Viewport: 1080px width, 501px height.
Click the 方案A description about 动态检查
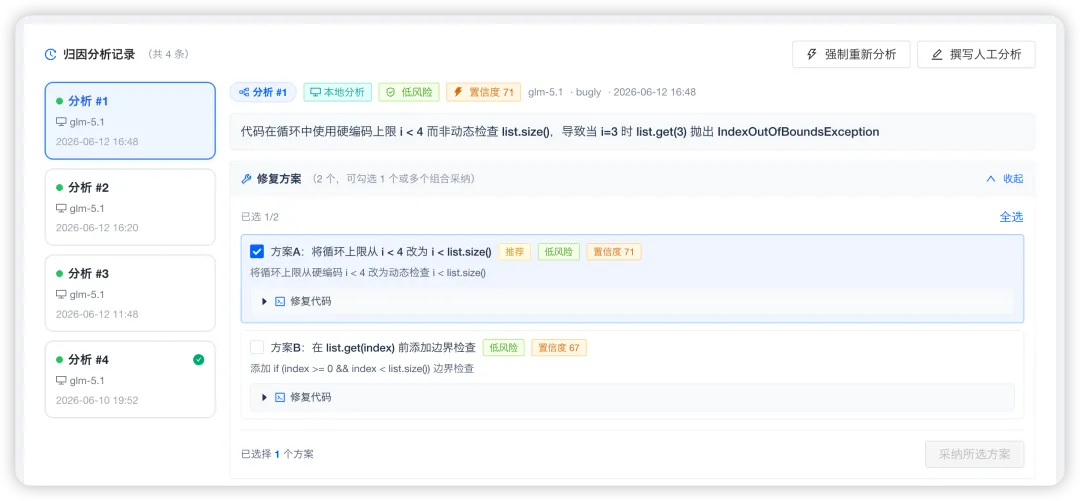[x=368, y=273]
